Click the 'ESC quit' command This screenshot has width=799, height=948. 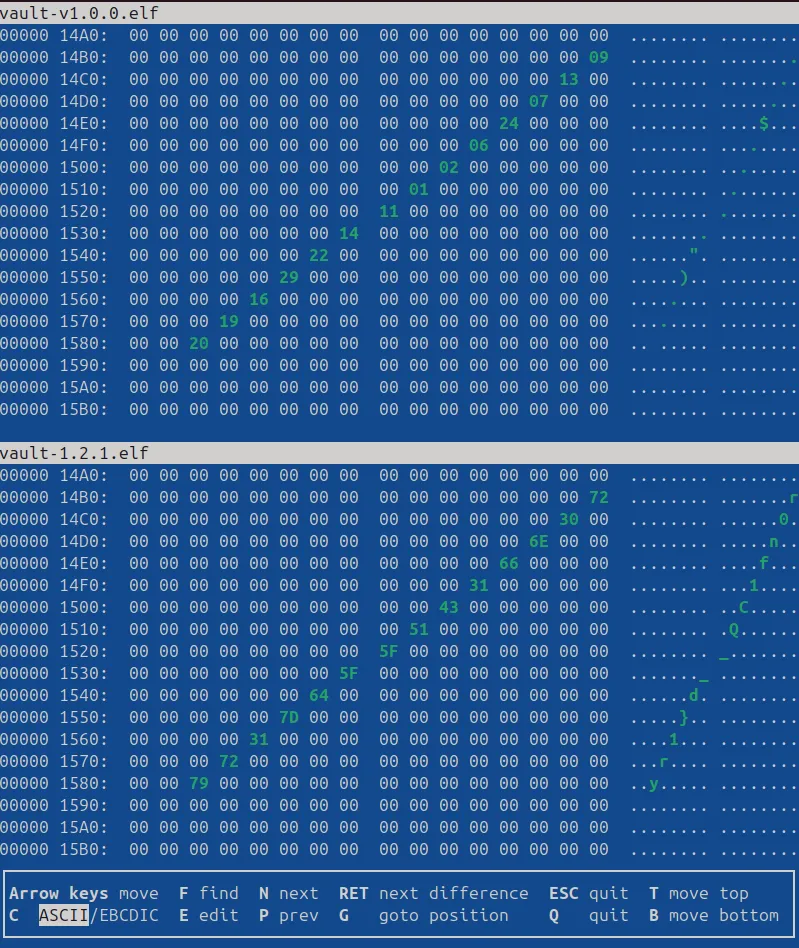pos(588,894)
